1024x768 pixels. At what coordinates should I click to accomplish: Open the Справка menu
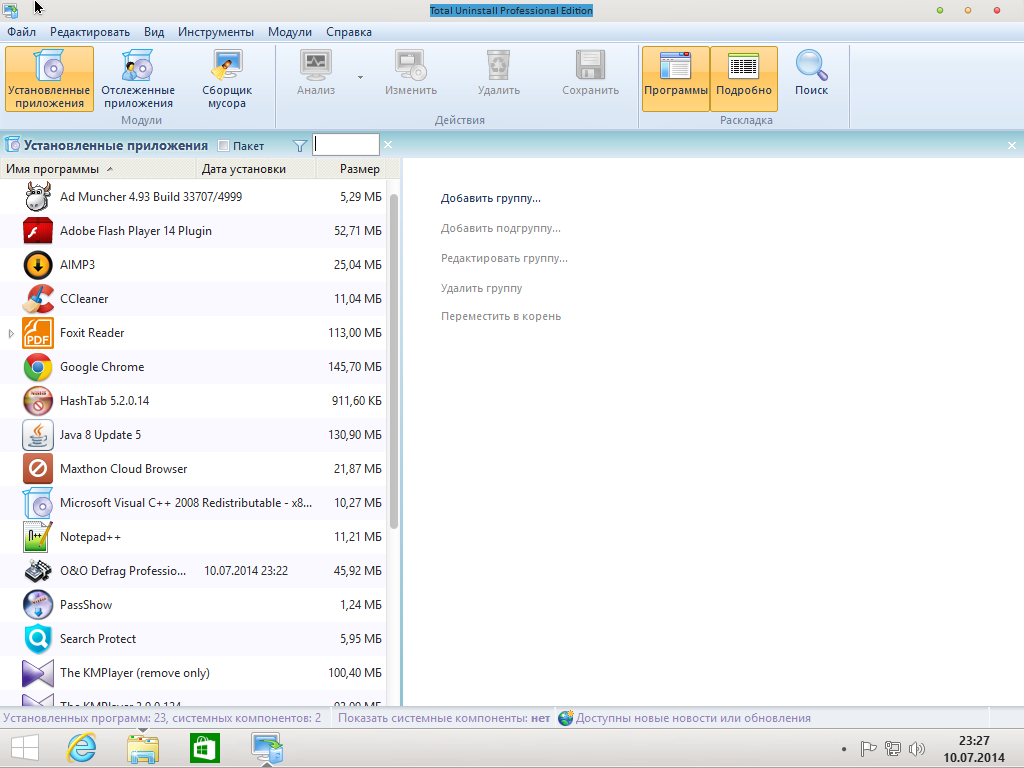[x=349, y=32]
